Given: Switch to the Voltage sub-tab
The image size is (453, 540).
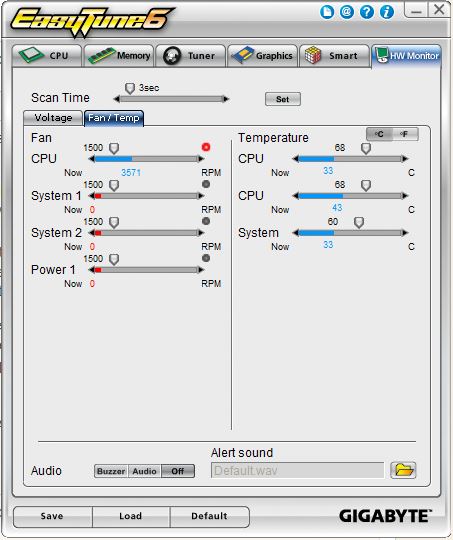Looking at the screenshot, I should tap(53, 118).
